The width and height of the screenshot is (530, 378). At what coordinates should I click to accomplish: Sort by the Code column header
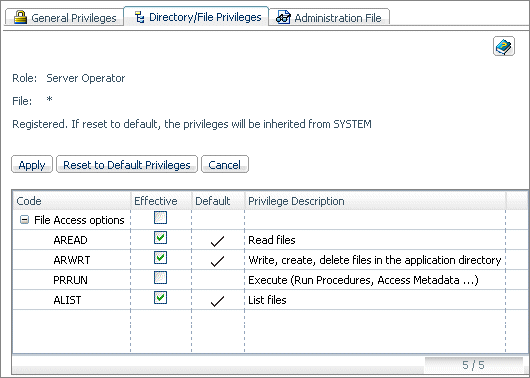71,201
